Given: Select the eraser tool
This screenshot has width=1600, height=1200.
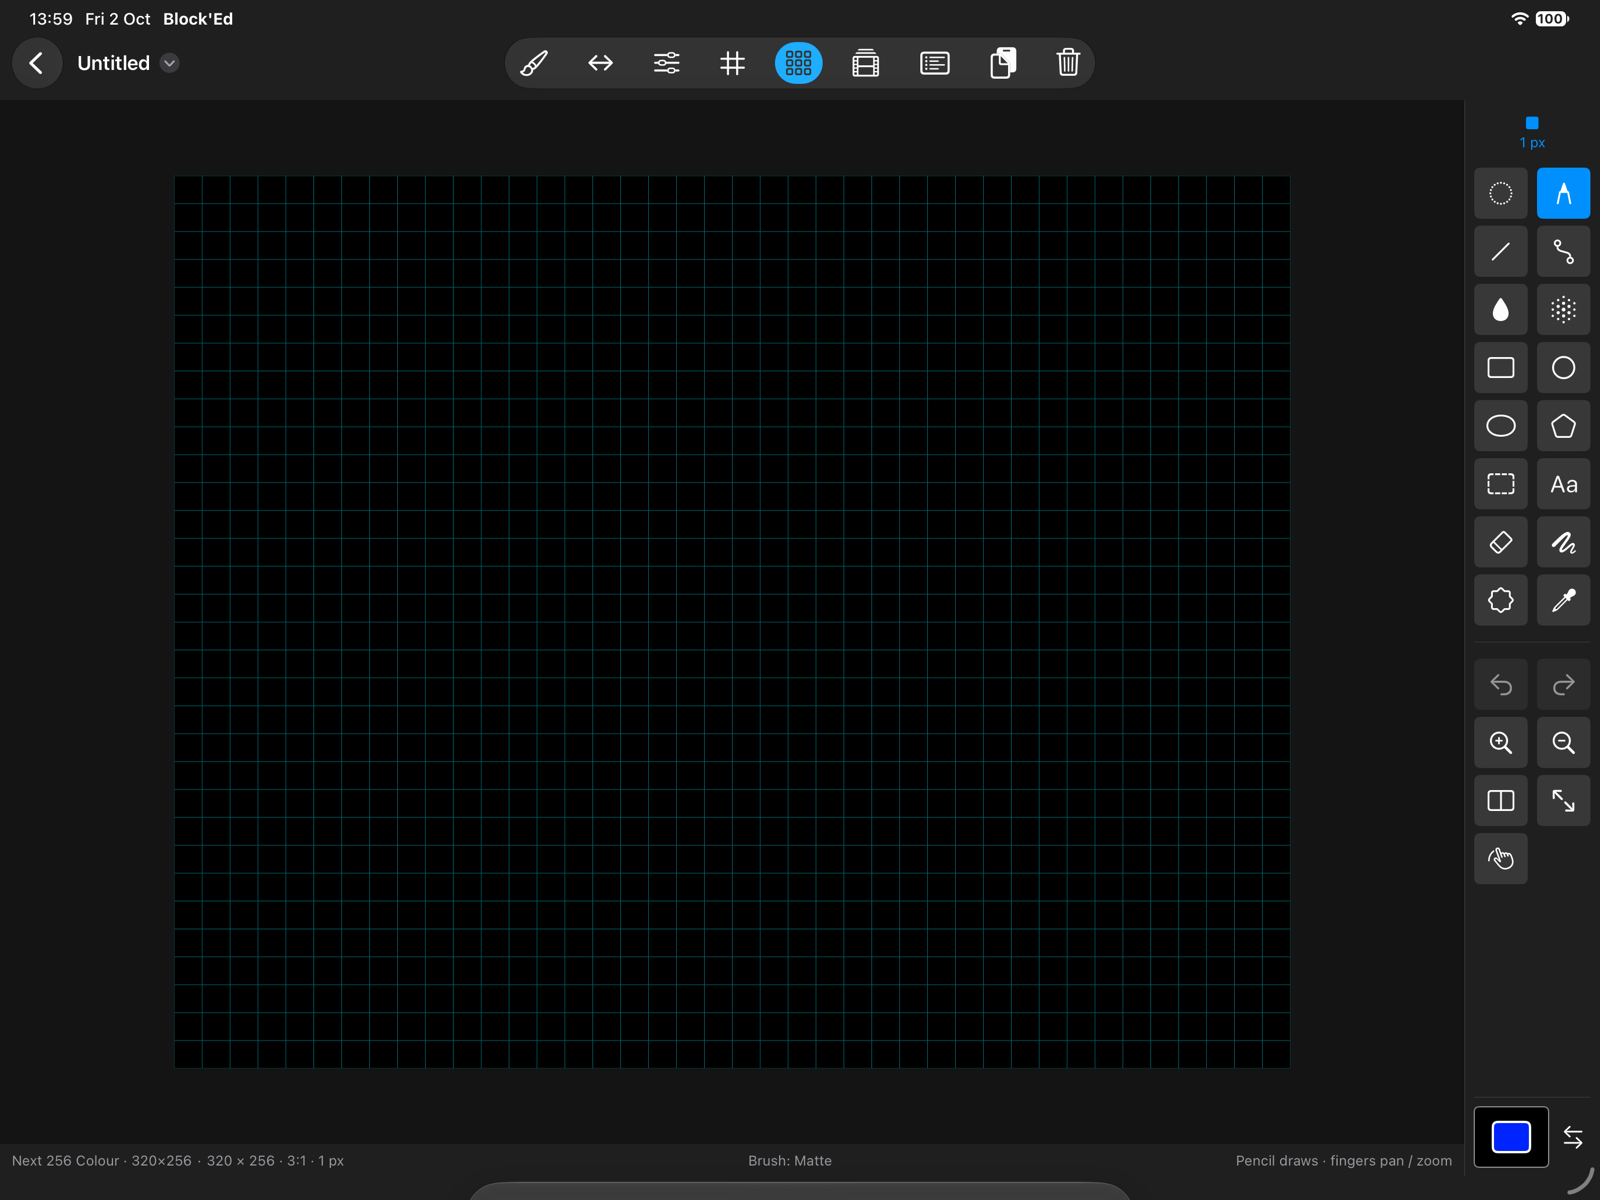Looking at the screenshot, I should coord(1501,543).
